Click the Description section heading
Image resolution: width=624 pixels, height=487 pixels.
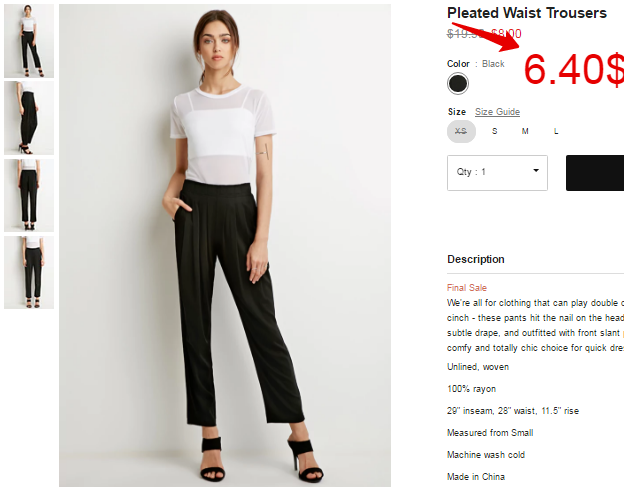coord(476,259)
